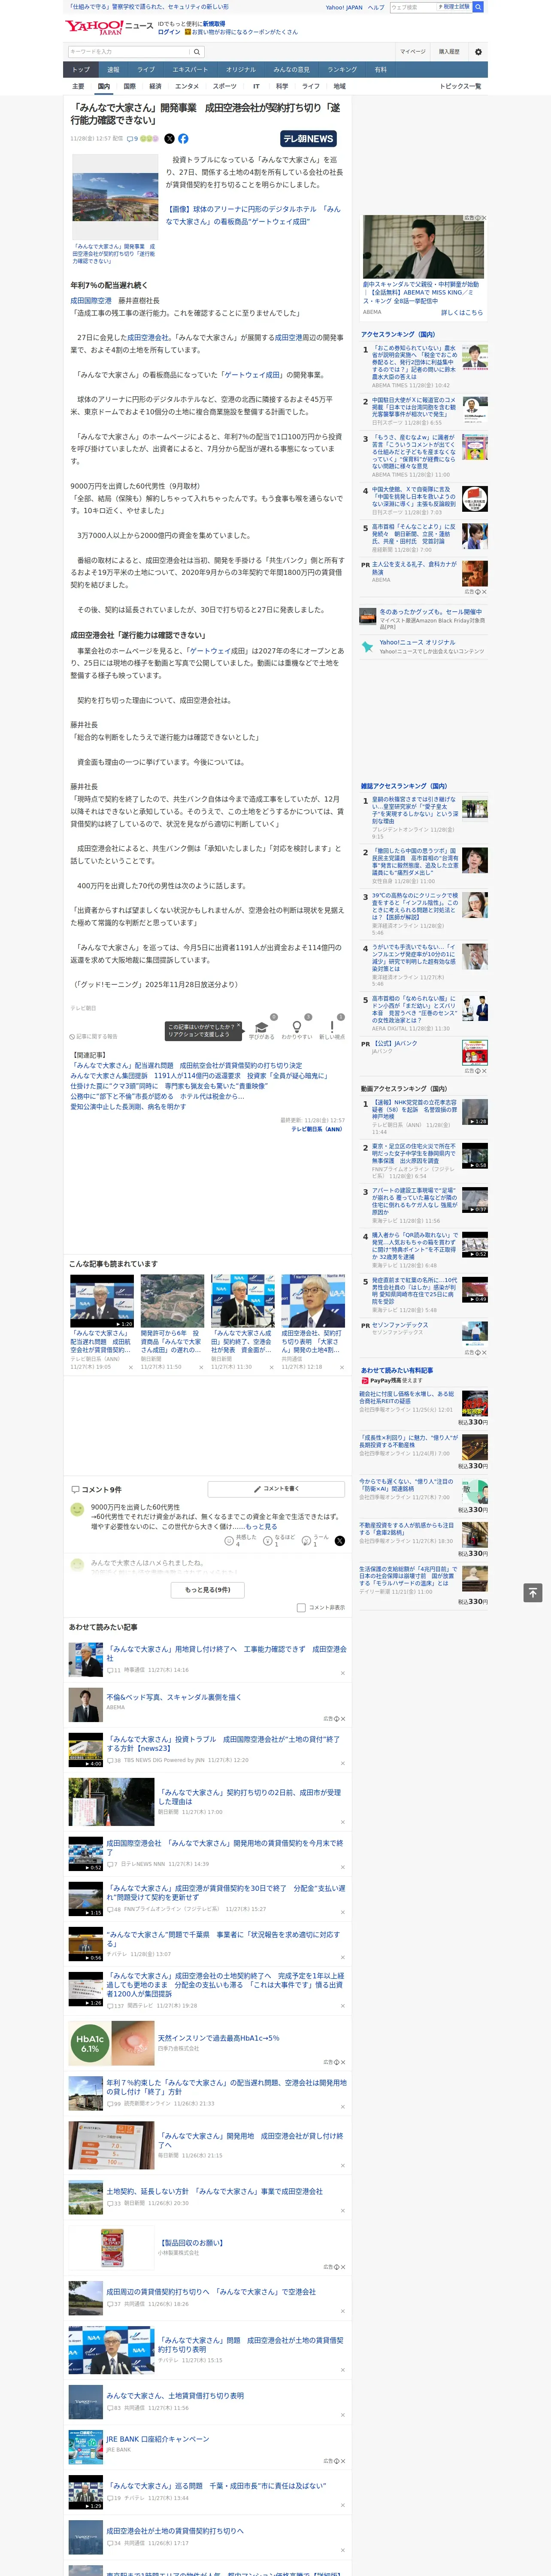
Task: Expand first comment via もっと見る link
Action: point(262,1527)
